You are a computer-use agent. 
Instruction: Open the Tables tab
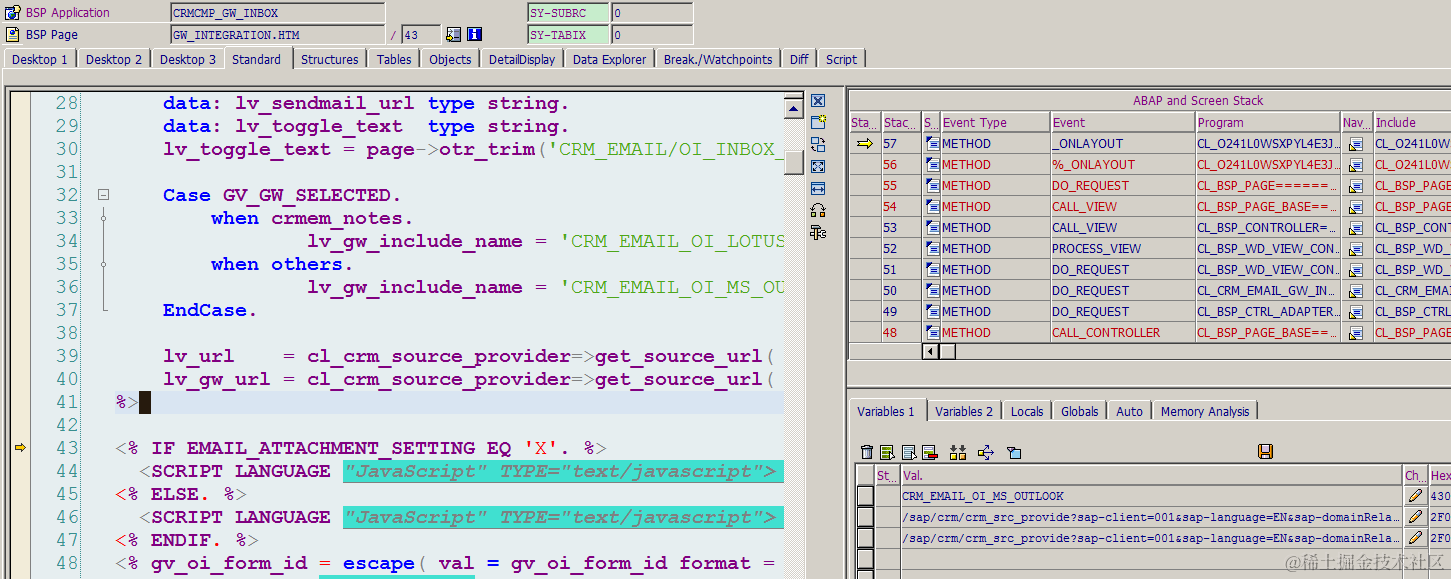click(394, 59)
